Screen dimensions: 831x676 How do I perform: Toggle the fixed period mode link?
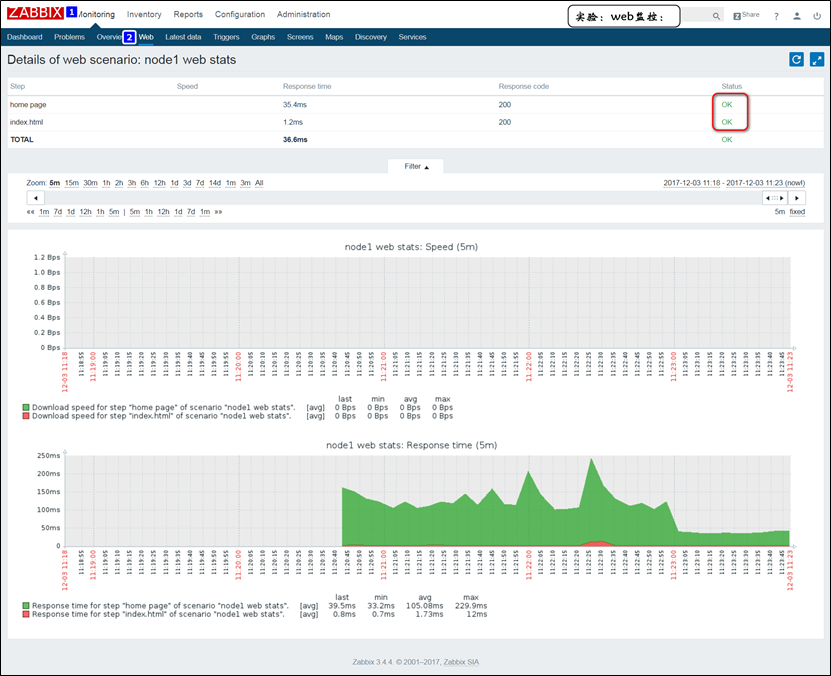pos(797,212)
